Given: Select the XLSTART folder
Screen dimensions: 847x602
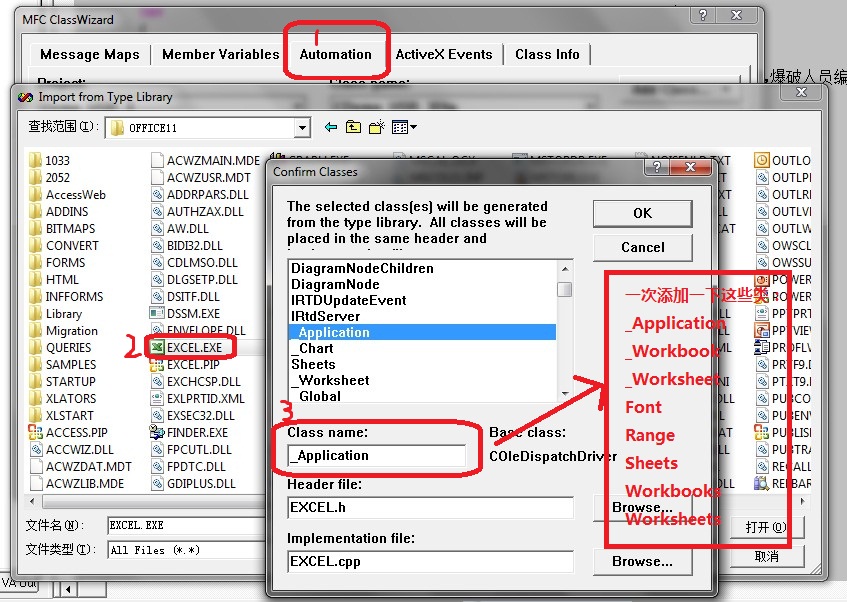Looking at the screenshot, I should coord(62,416).
